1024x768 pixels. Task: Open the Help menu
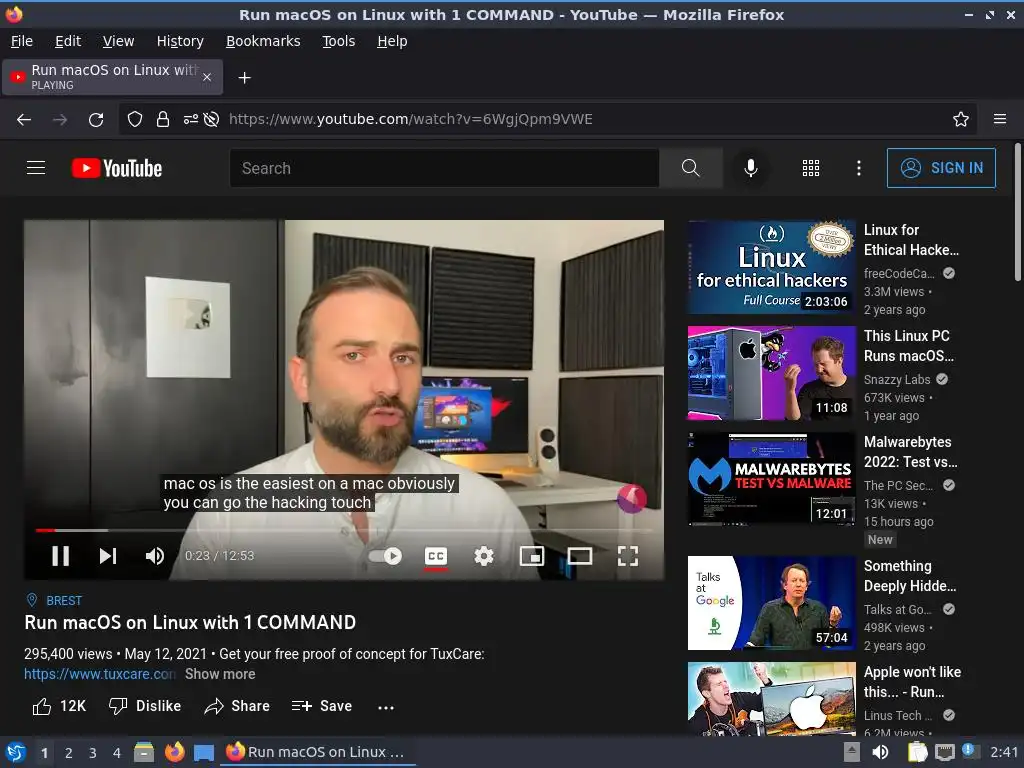pos(392,41)
